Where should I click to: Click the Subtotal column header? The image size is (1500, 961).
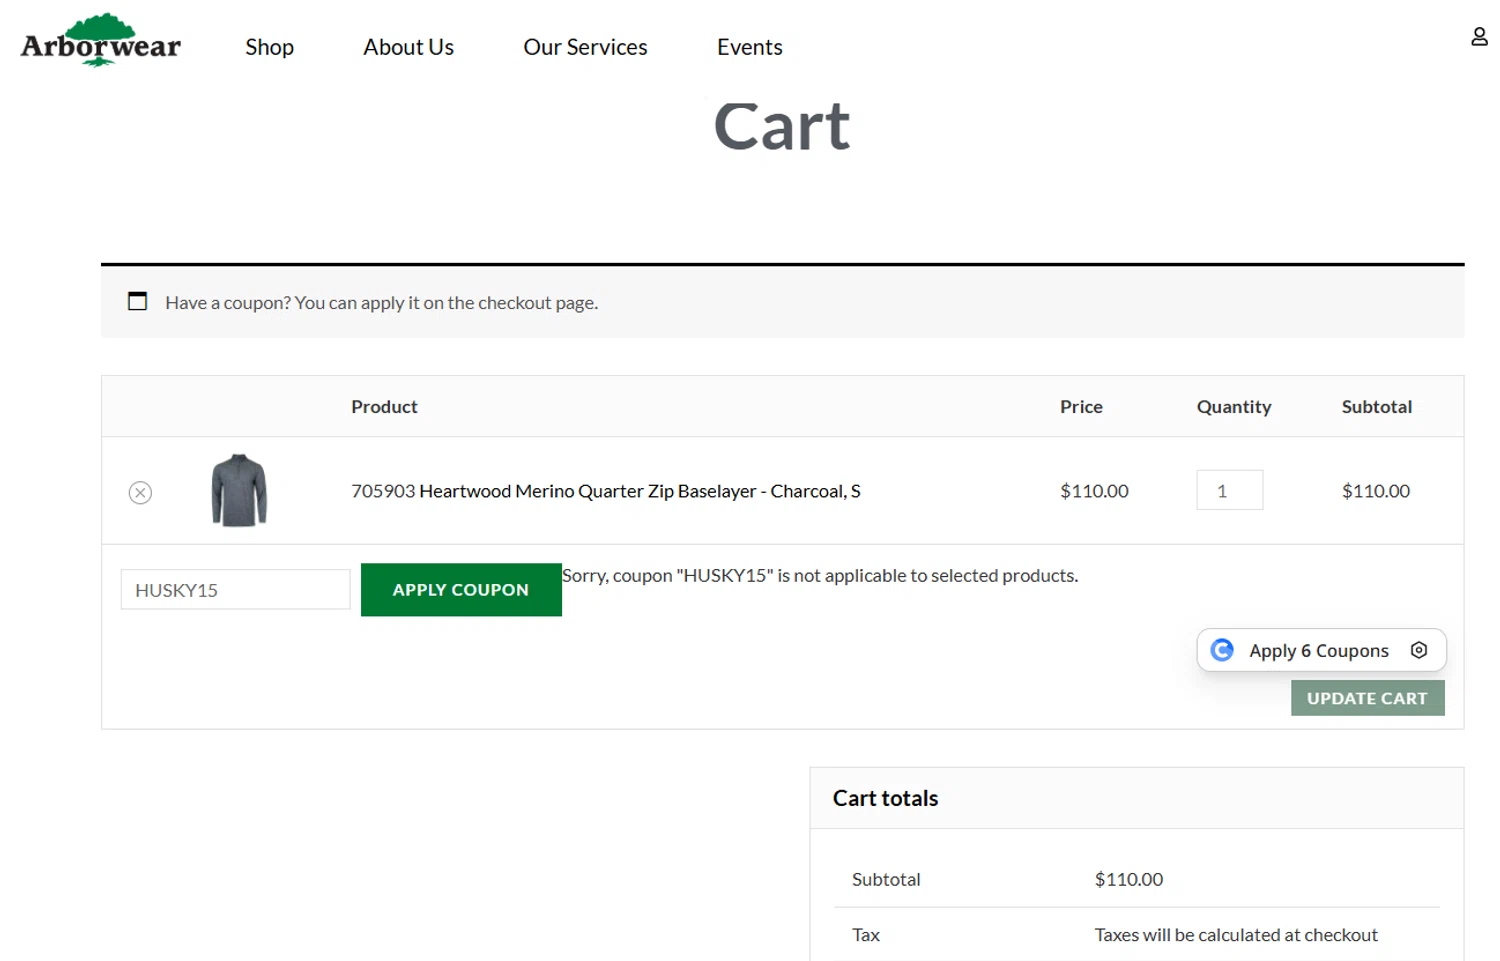(1377, 407)
